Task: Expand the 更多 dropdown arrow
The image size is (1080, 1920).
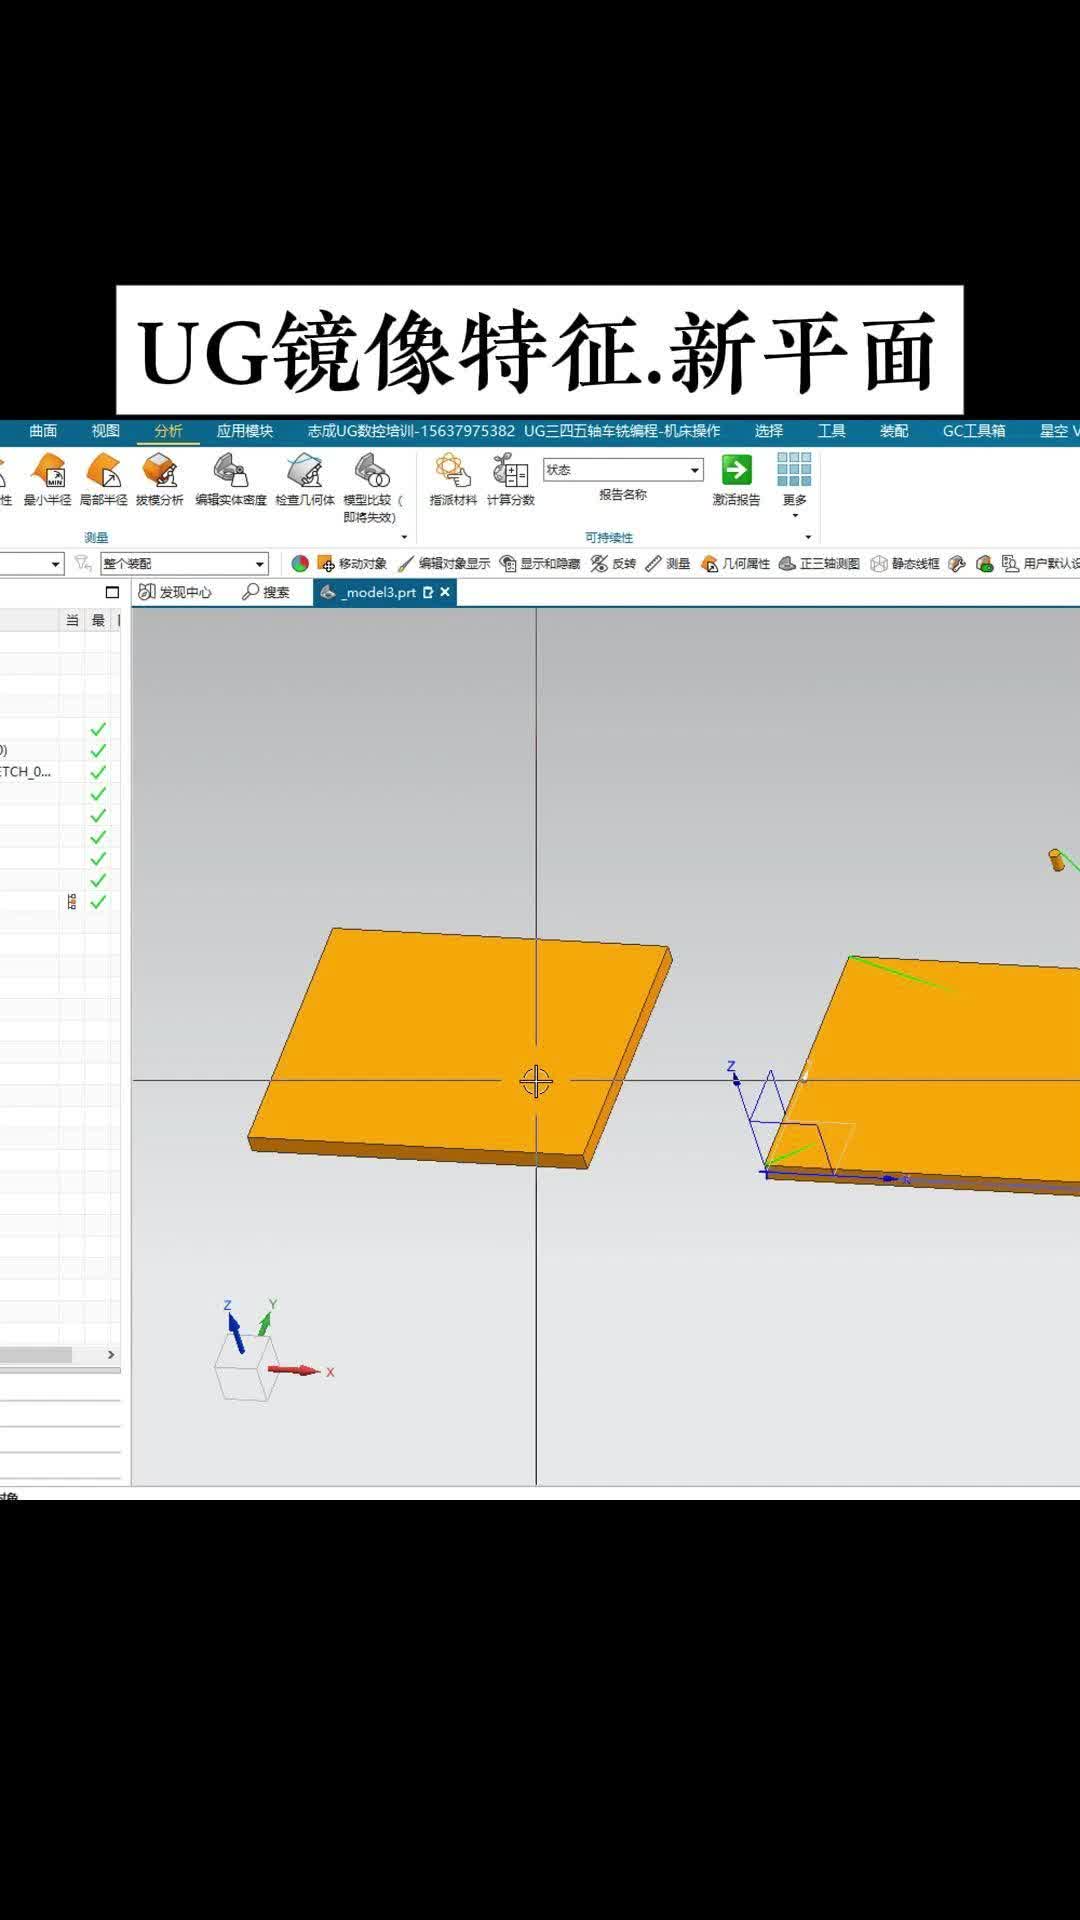Action: [795, 516]
